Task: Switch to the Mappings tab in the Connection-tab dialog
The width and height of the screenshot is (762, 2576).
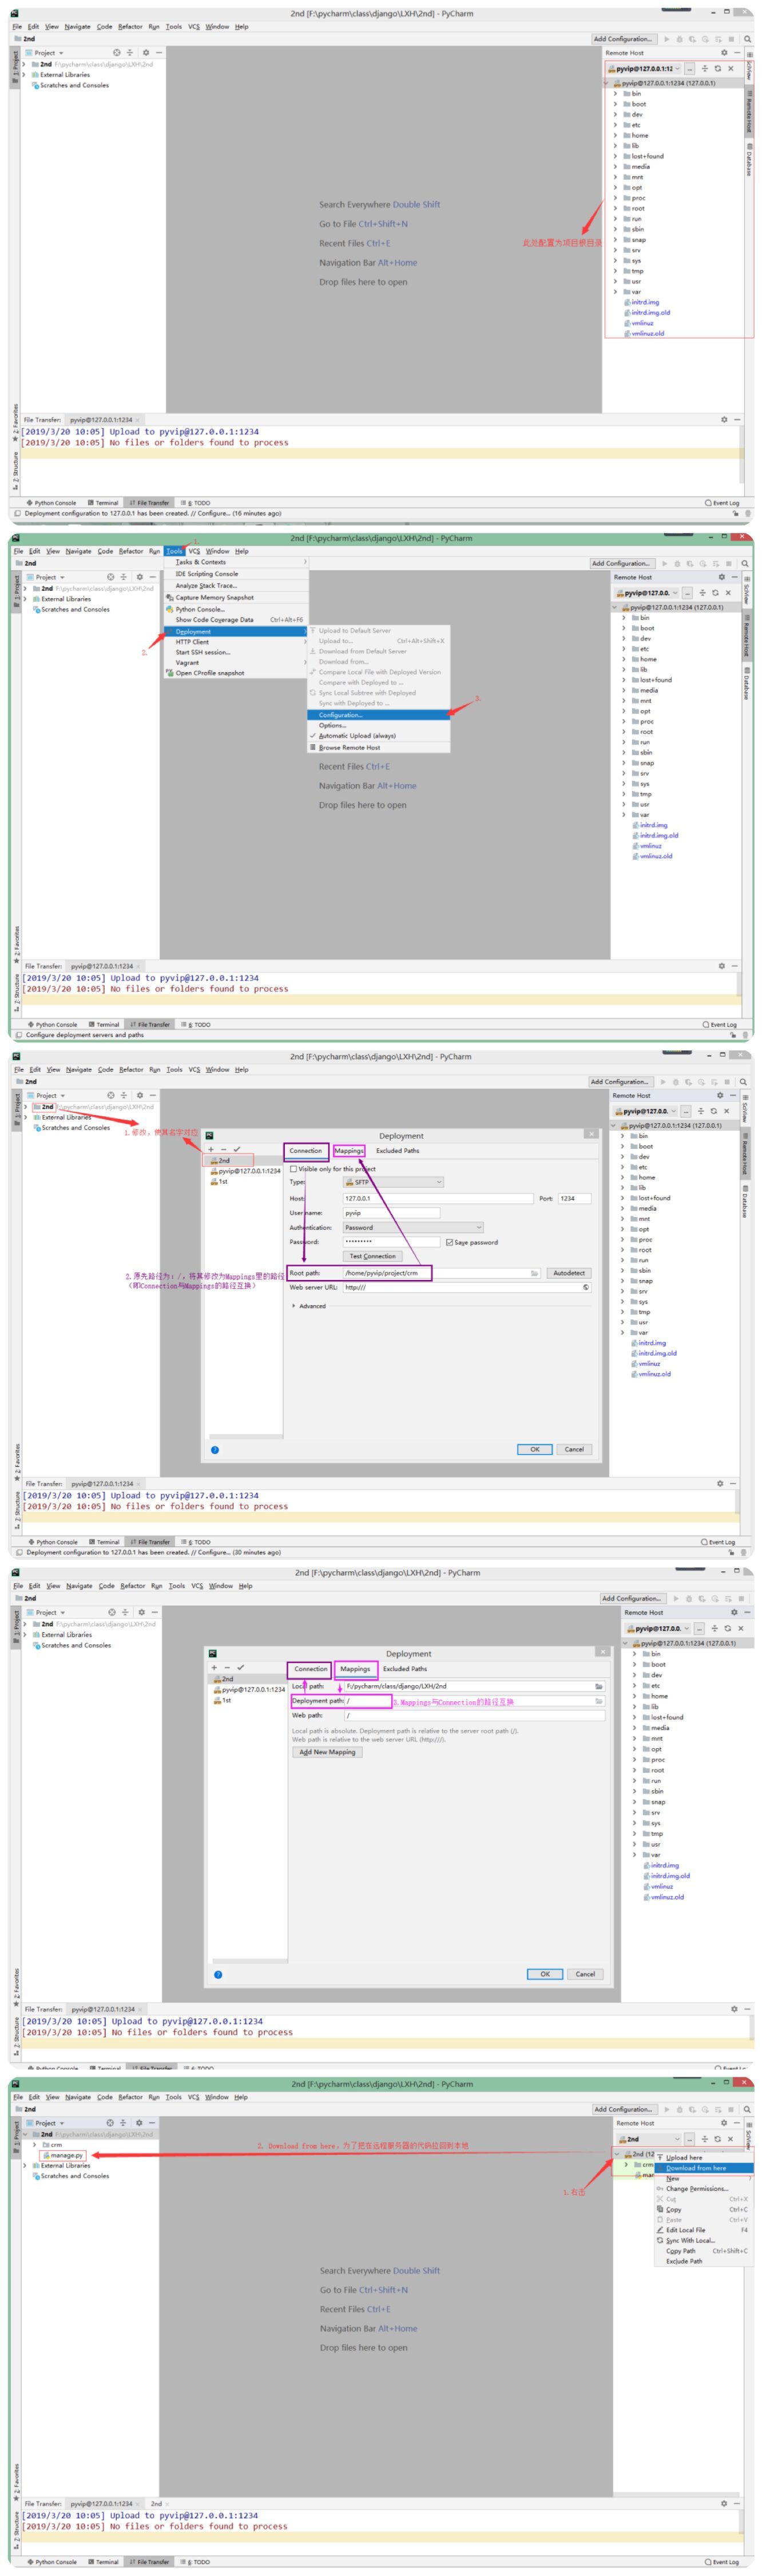Action: pyautogui.click(x=349, y=1151)
